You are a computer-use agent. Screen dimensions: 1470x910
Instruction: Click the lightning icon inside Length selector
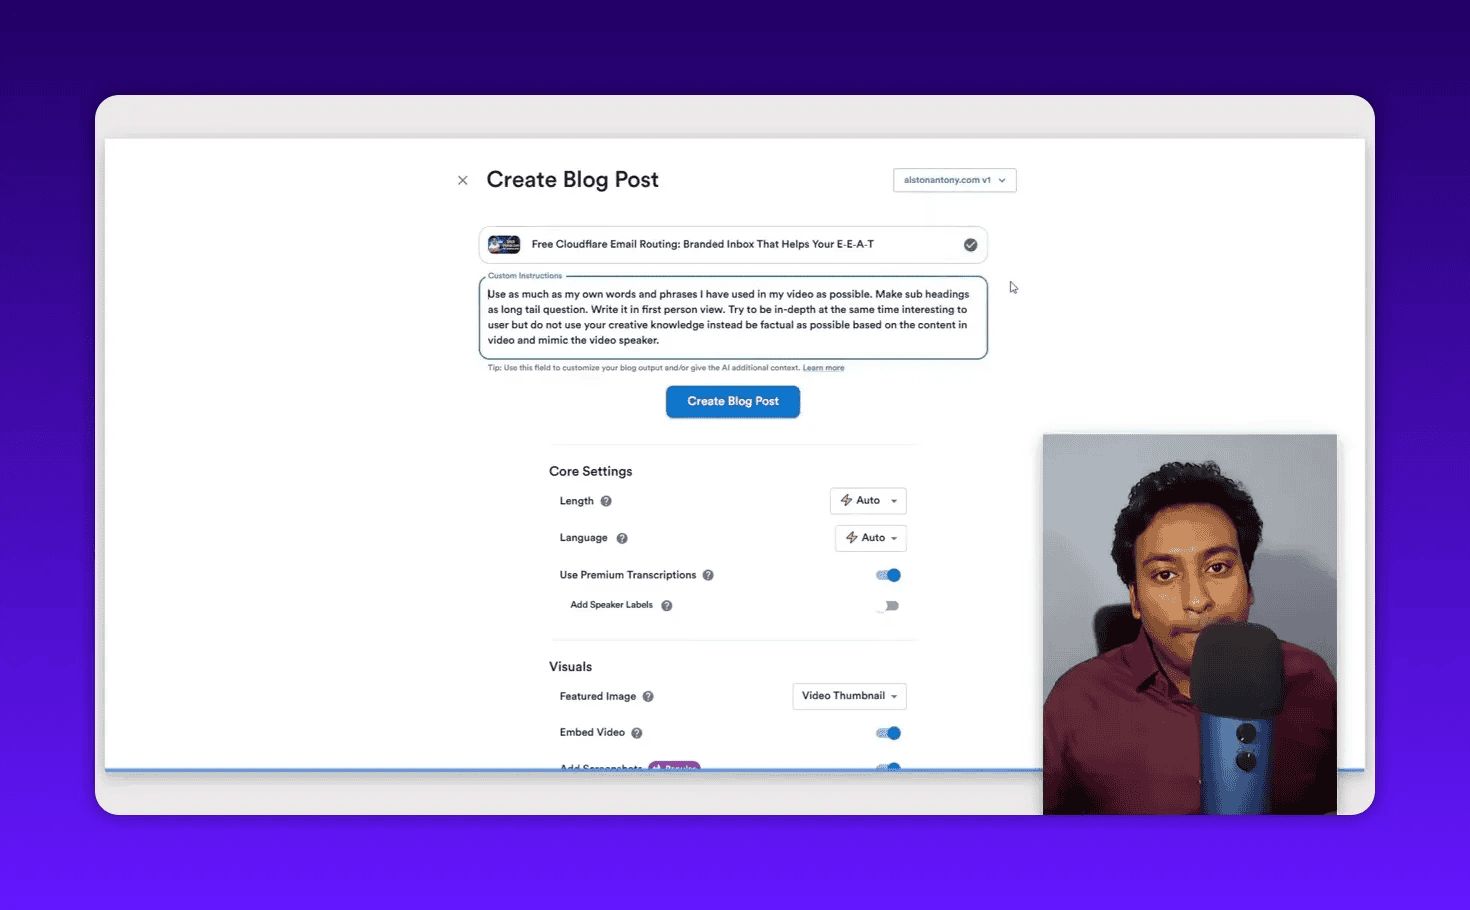[x=848, y=500]
